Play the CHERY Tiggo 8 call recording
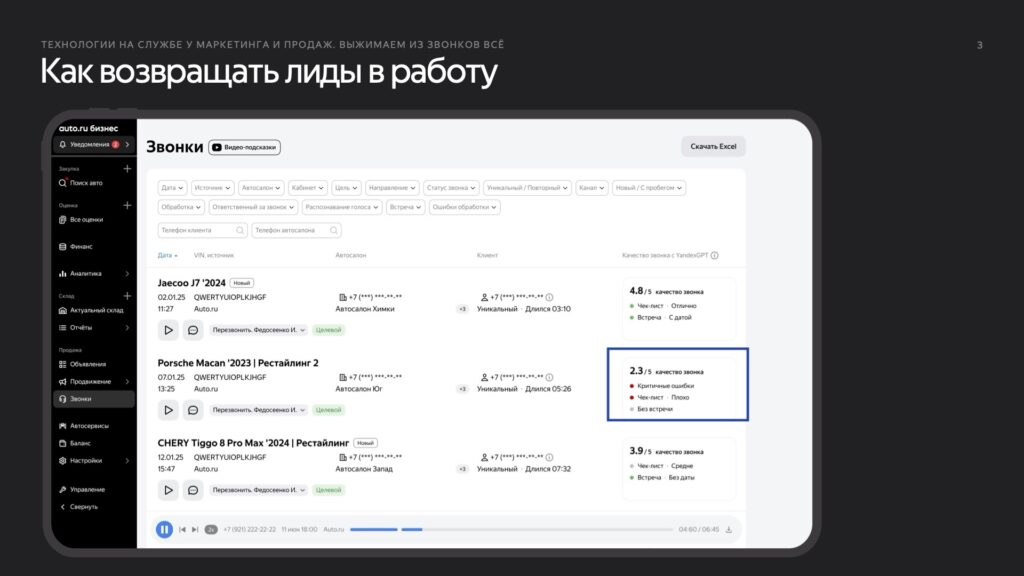1024x576 pixels. click(168, 490)
